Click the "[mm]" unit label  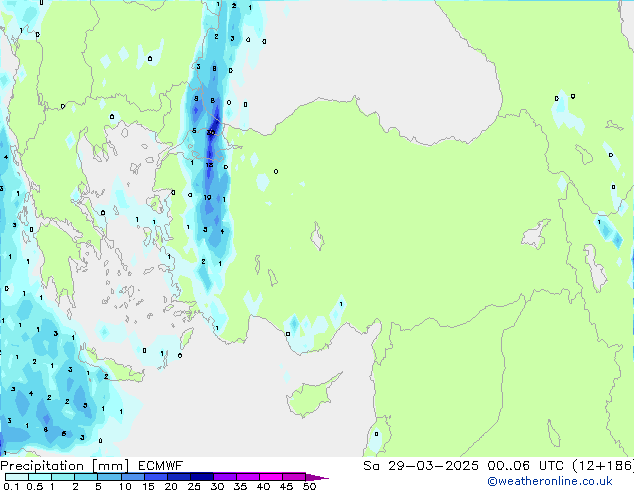click(110, 466)
